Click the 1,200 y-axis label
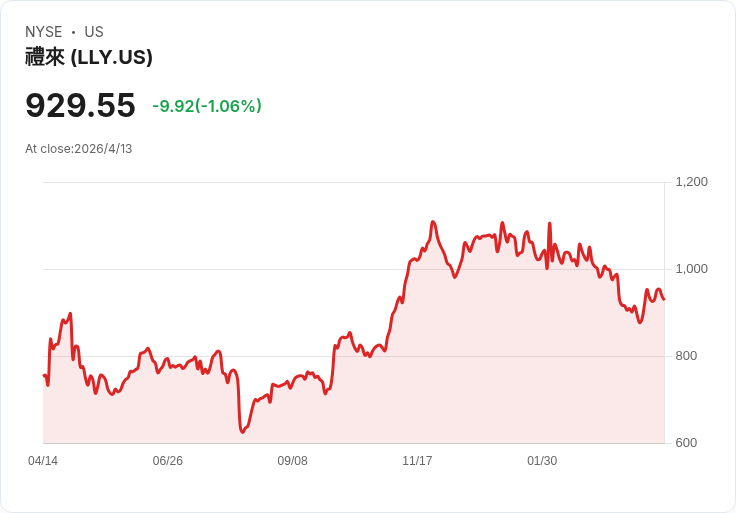 pyautogui.click(x=691, y=182)
